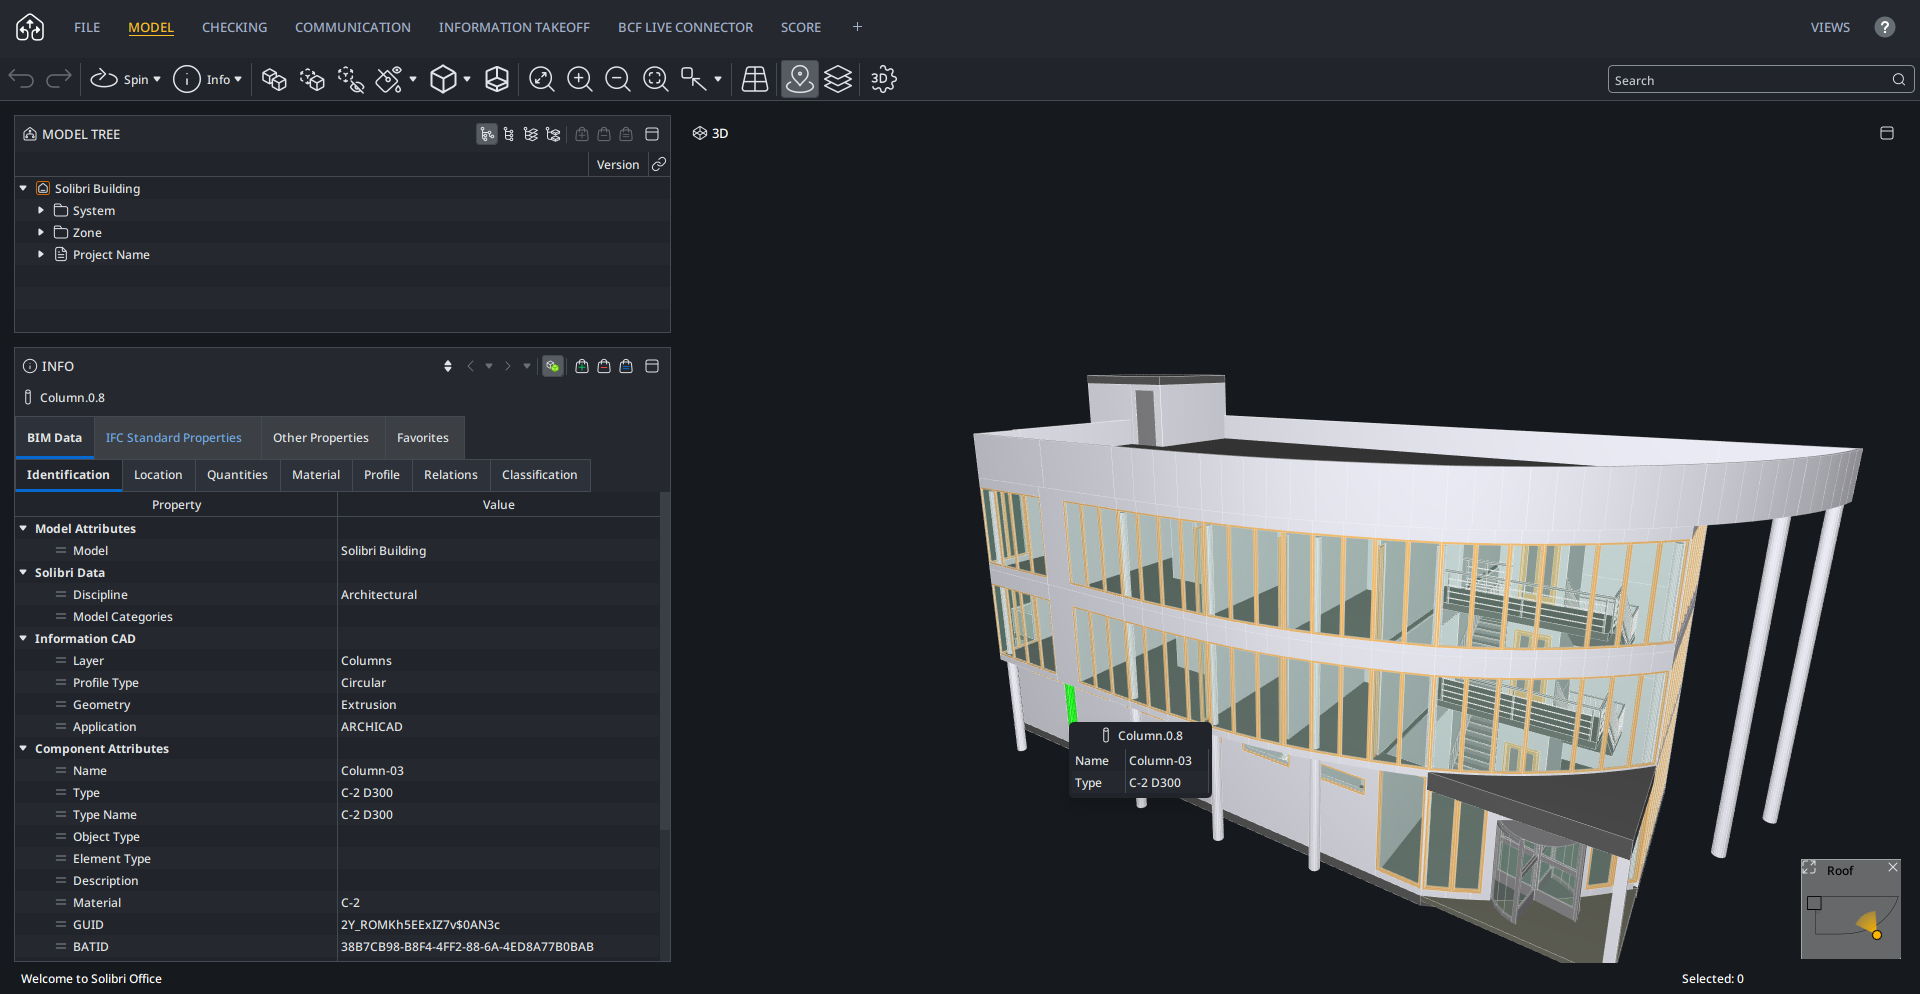Open Other Properties tab
This screenshot has height=994, width=1920.
[x=321, y=438]
